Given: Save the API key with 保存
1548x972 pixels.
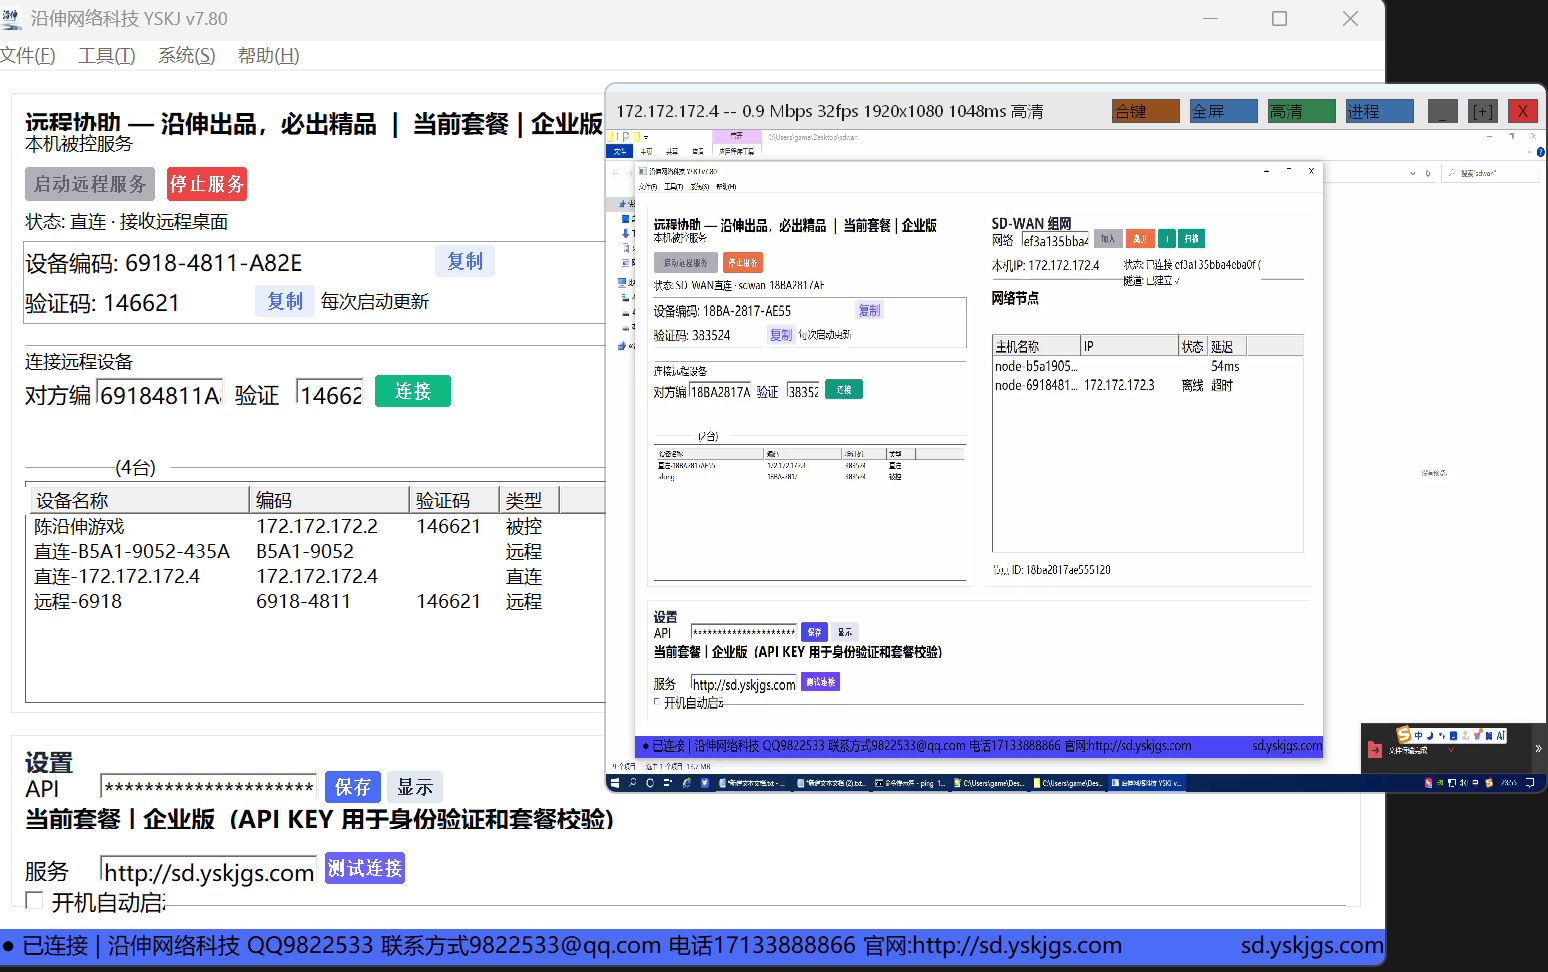Looking at the screenshot, I should click(353, 787).
